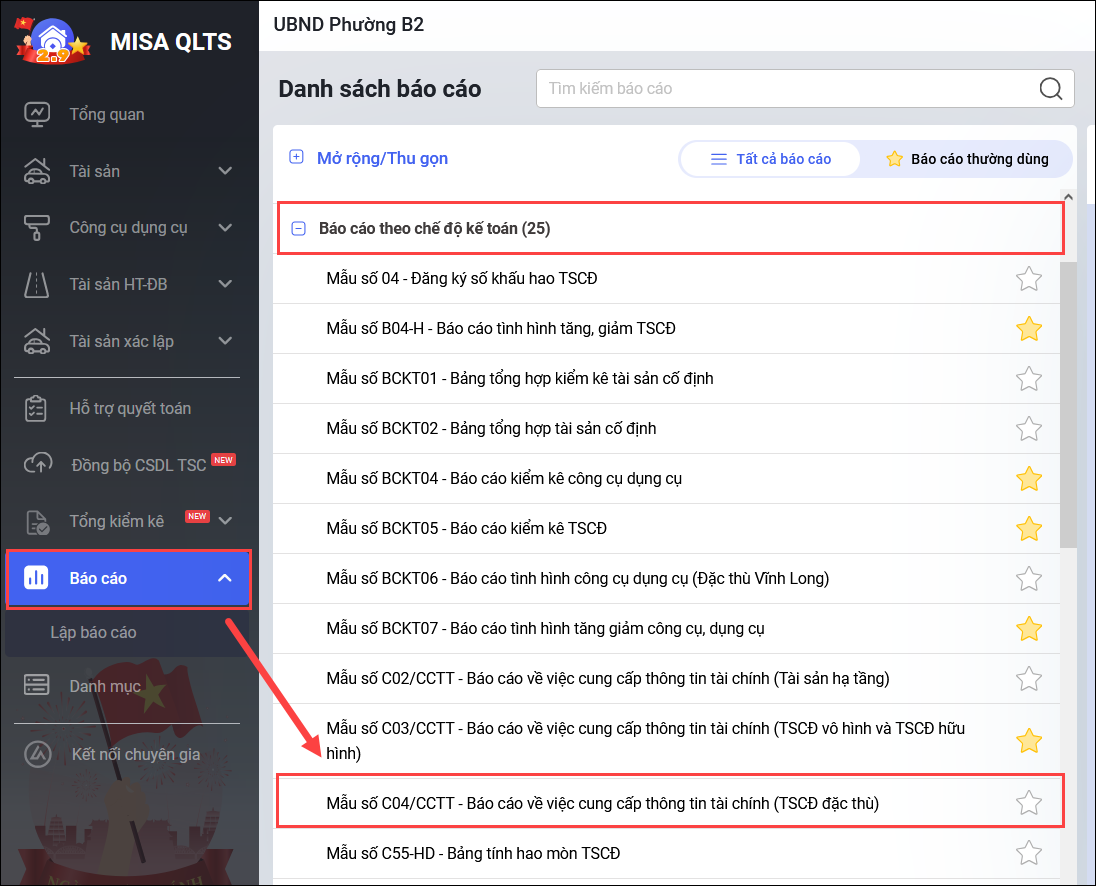Open C03/CCTT TSCĐ vô hình và hữu hình

tap(646, 741)
